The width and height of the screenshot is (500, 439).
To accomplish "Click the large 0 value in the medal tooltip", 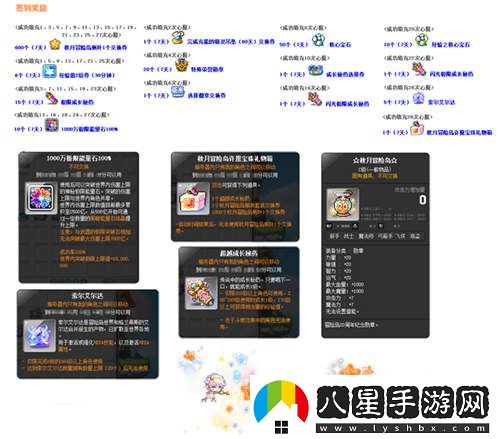I will pyautogui.click(x=422, y=200).
